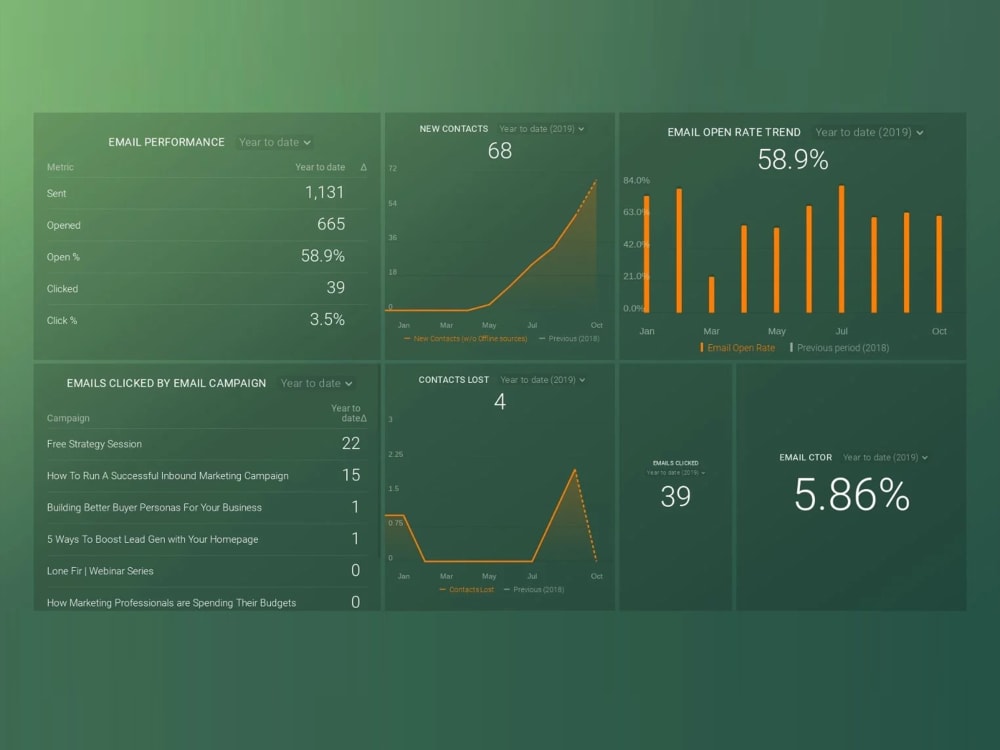Click the 58.9% headline value in Open Rate Trend
This screenshot has height=750, width=1000.
pos(792,159)
